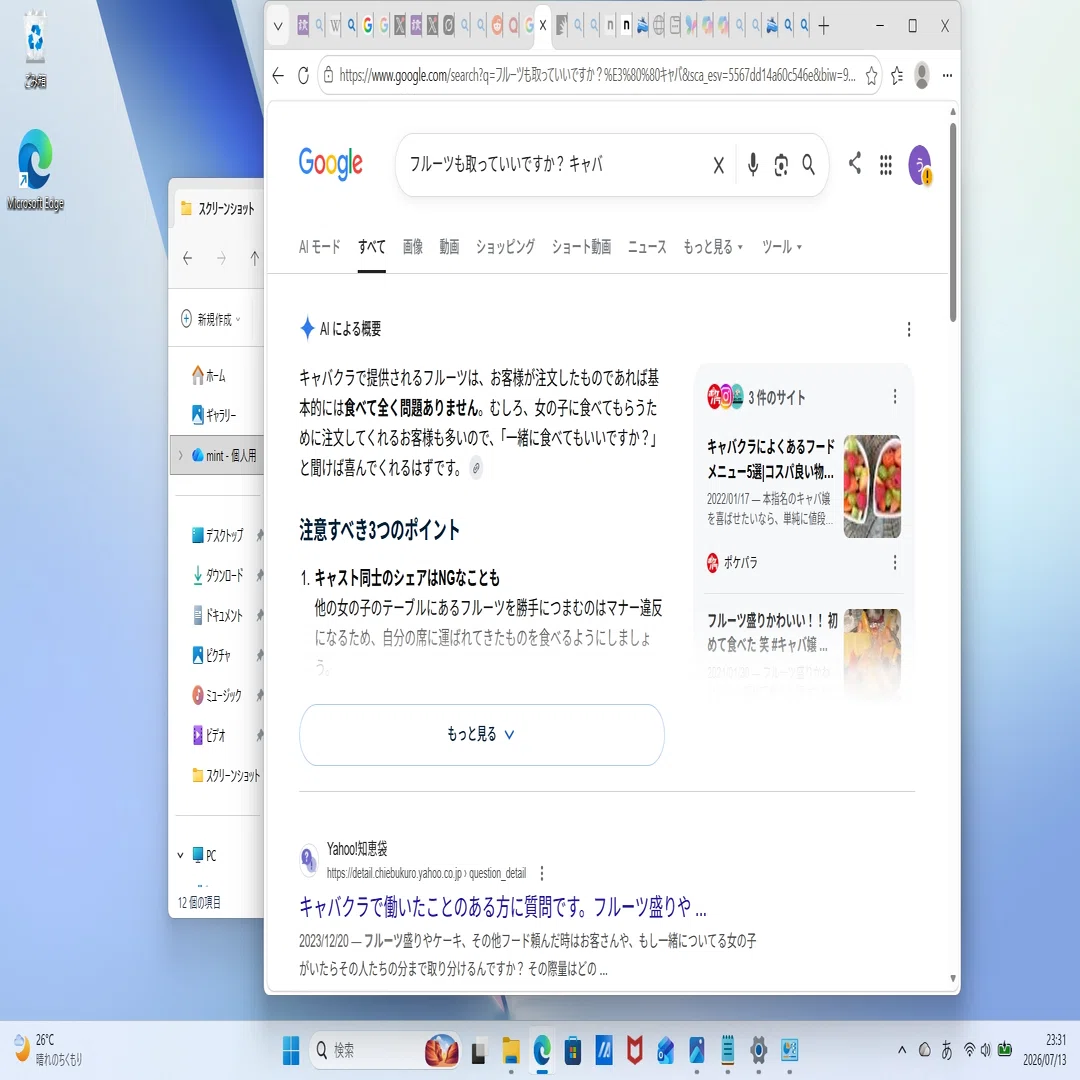Open キャバクラで働いたことのある方に質問です result link
The height and width of the screenshot is (1080, 1080).
(503, 907)
